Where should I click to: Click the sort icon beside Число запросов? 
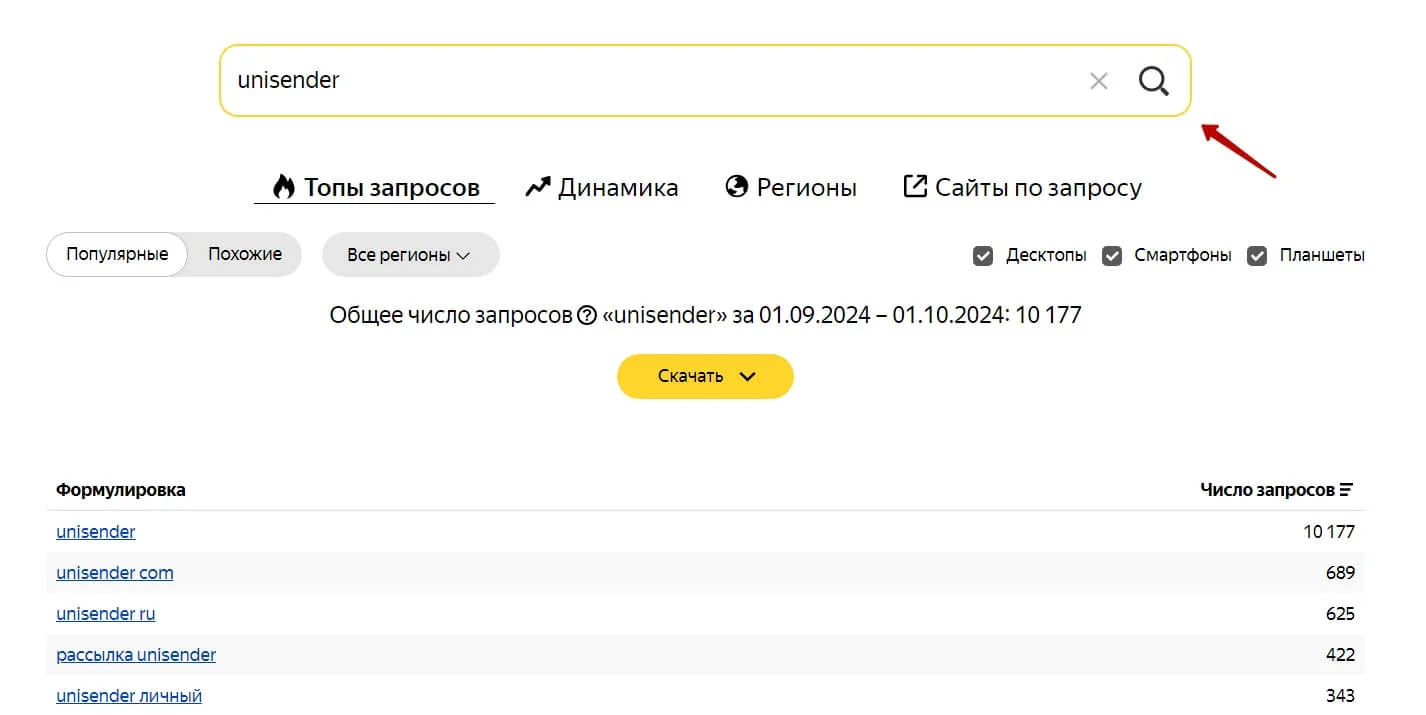[1347, 490]
